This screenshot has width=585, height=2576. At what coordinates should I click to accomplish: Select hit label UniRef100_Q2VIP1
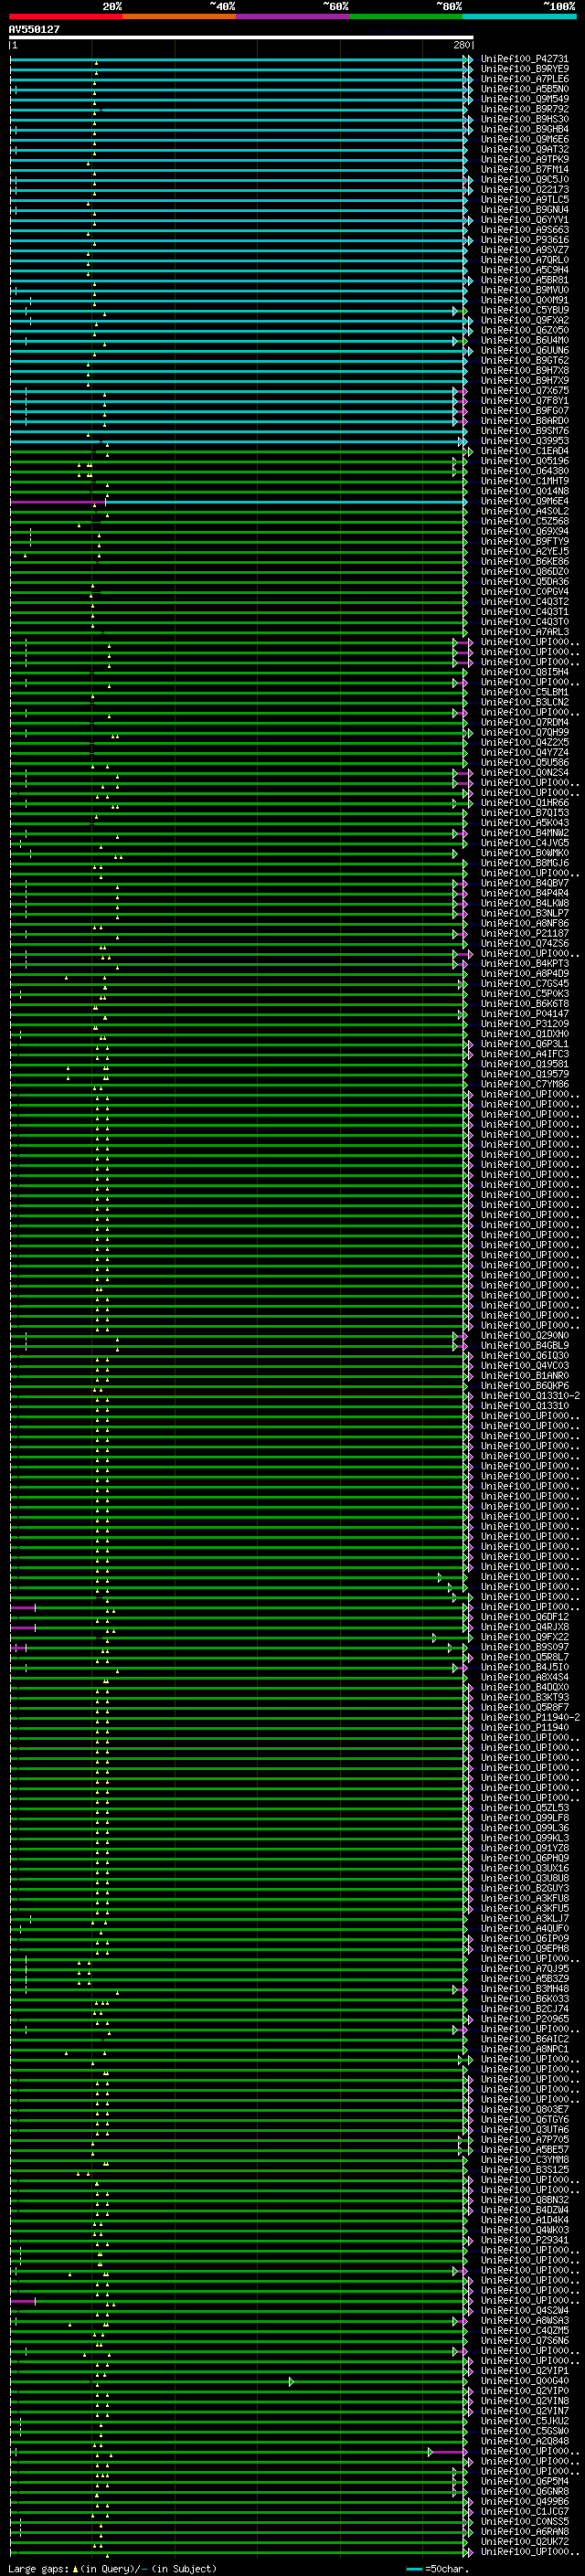click(x=524, y=2370)
